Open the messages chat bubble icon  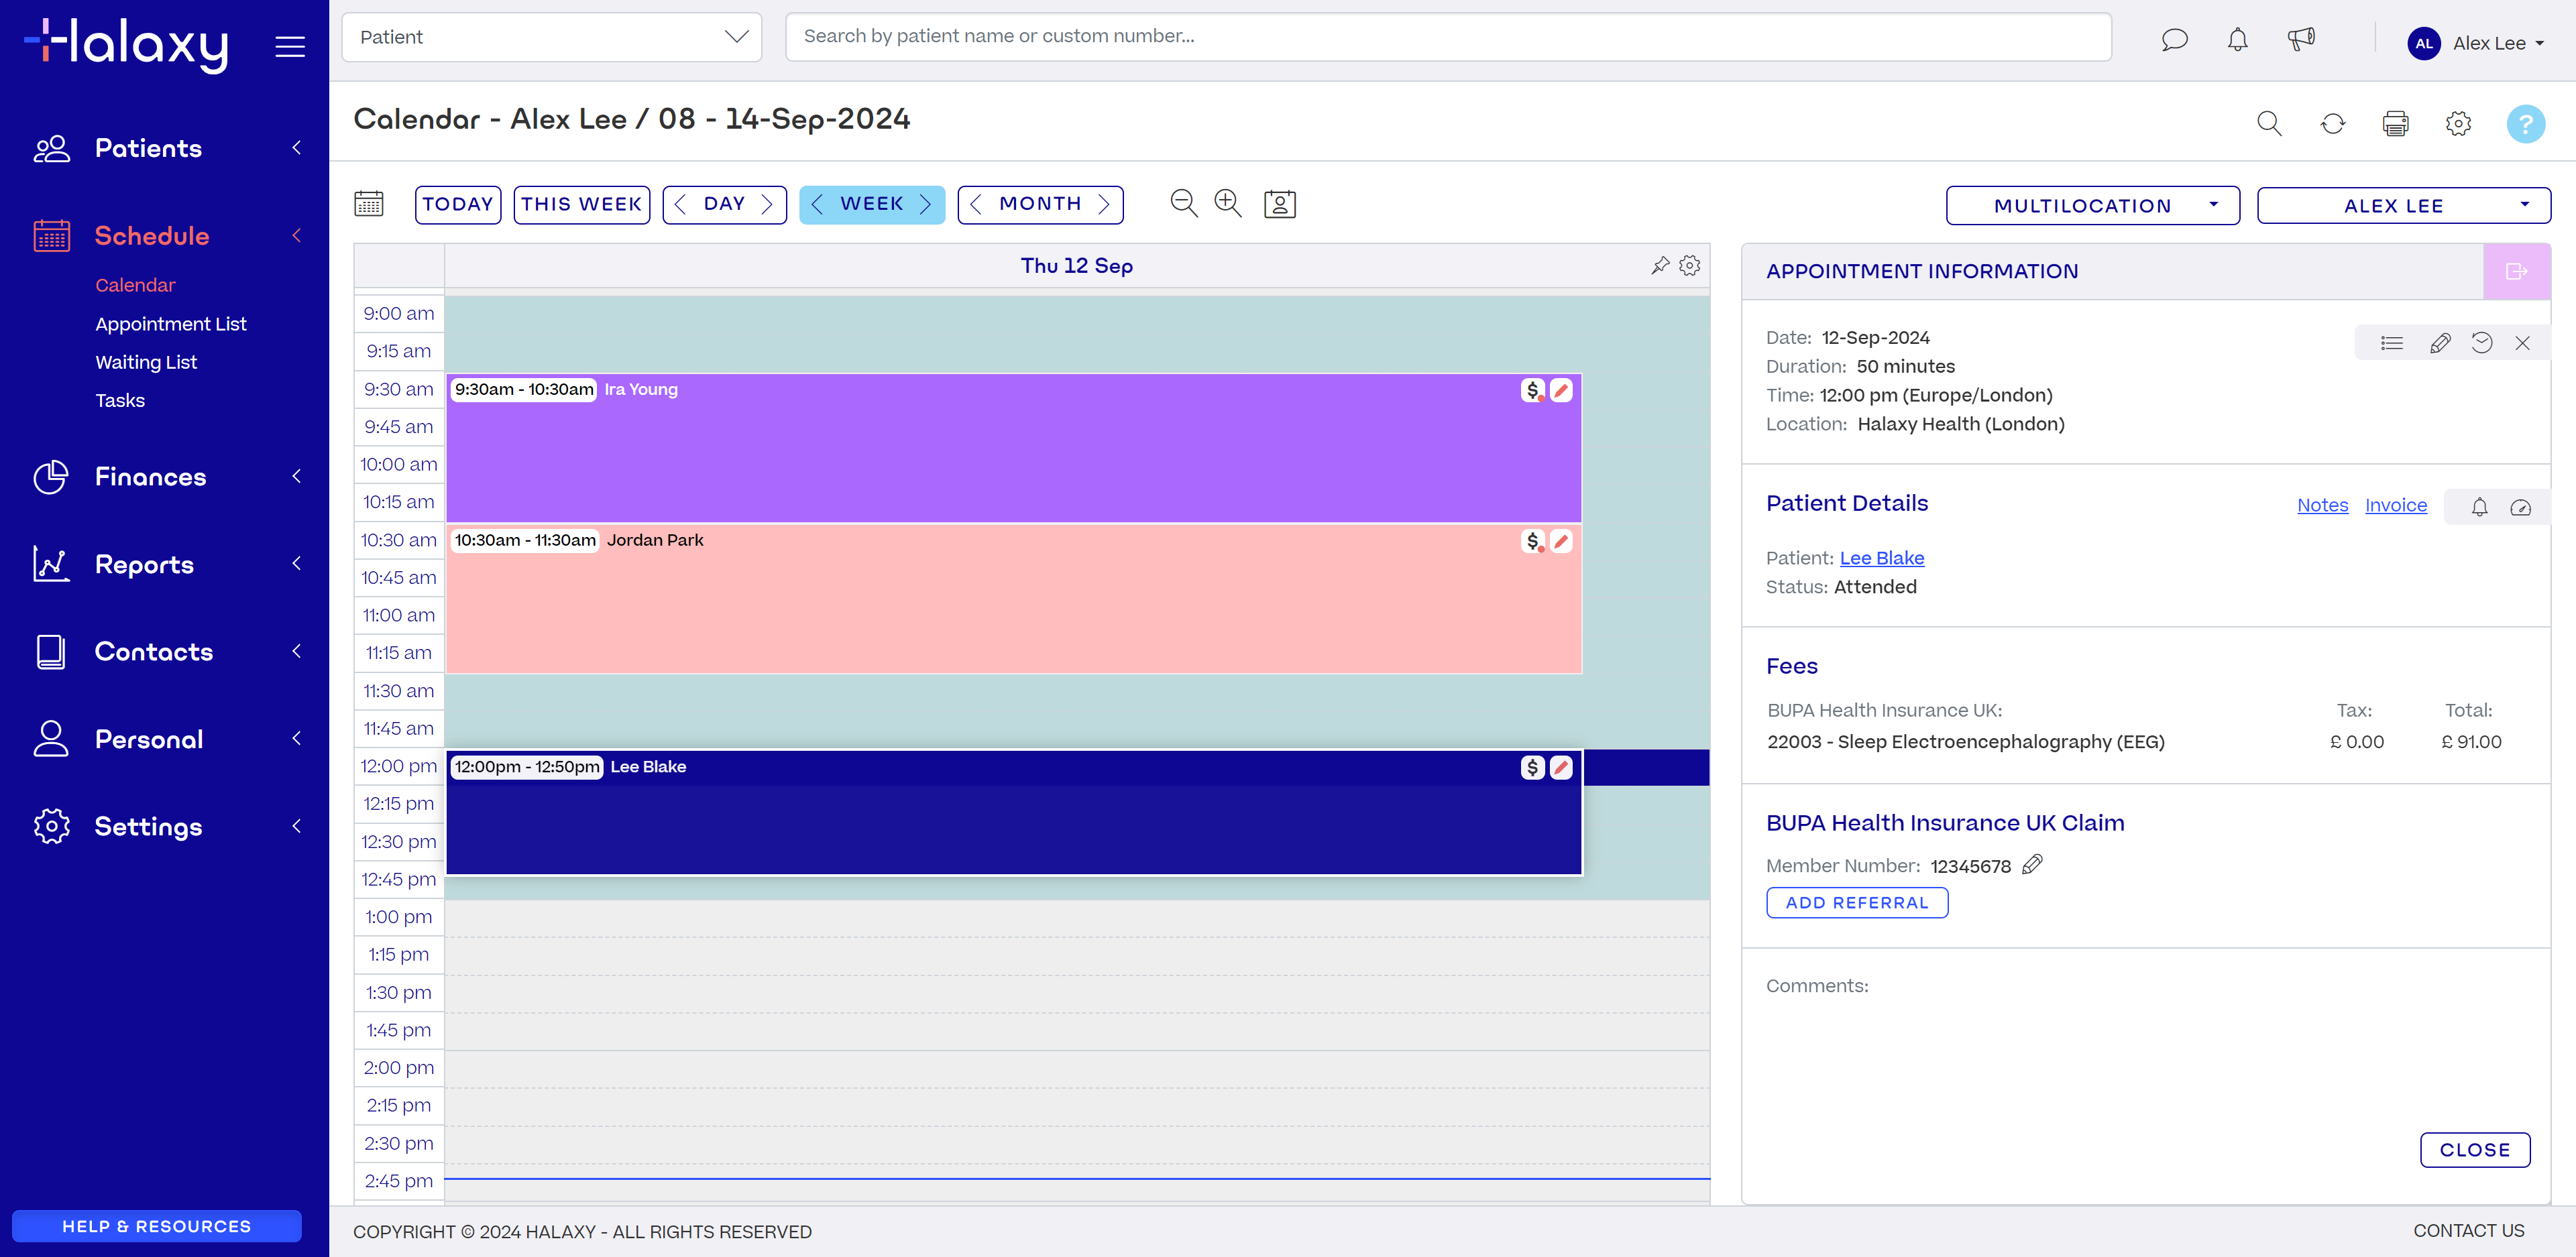[x=2174, y=40]
